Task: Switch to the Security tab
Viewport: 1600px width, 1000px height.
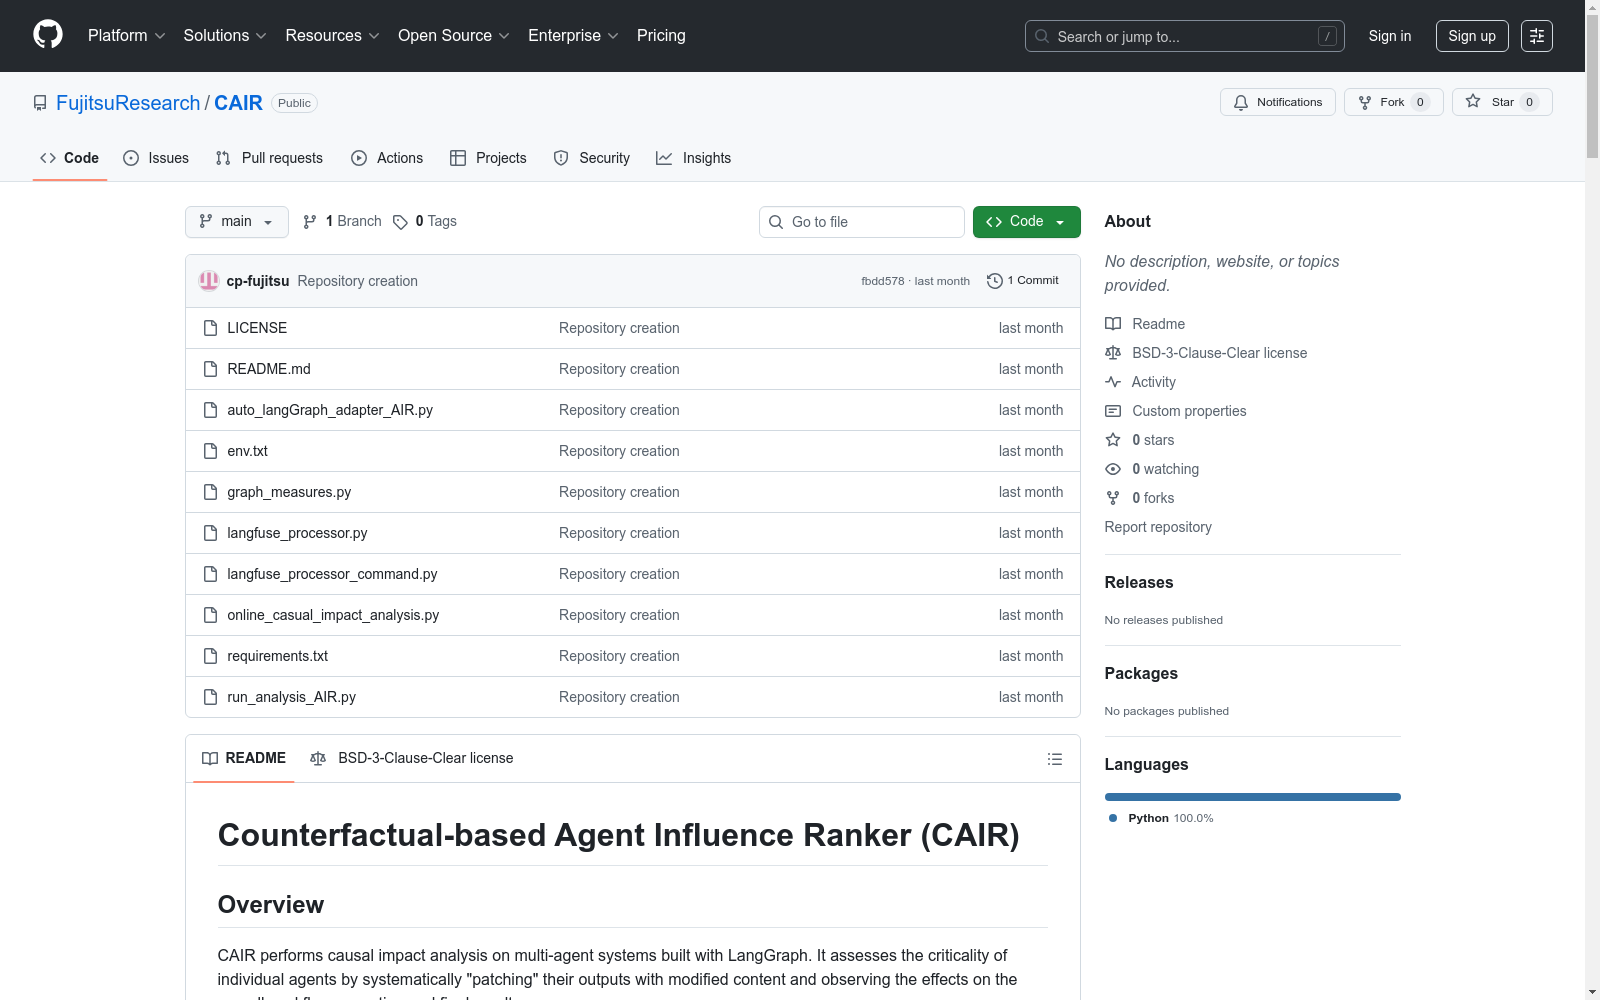Action: click(592, 158)
